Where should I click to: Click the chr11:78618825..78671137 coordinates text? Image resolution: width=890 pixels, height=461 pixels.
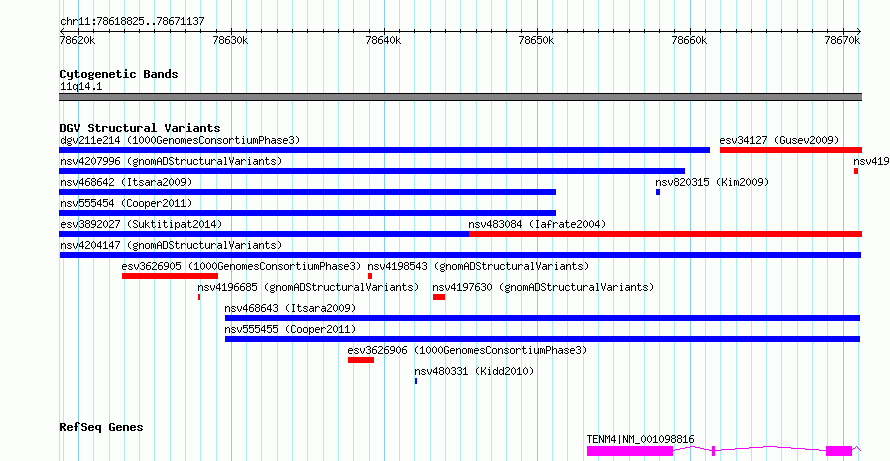click(x=132, y=21)
